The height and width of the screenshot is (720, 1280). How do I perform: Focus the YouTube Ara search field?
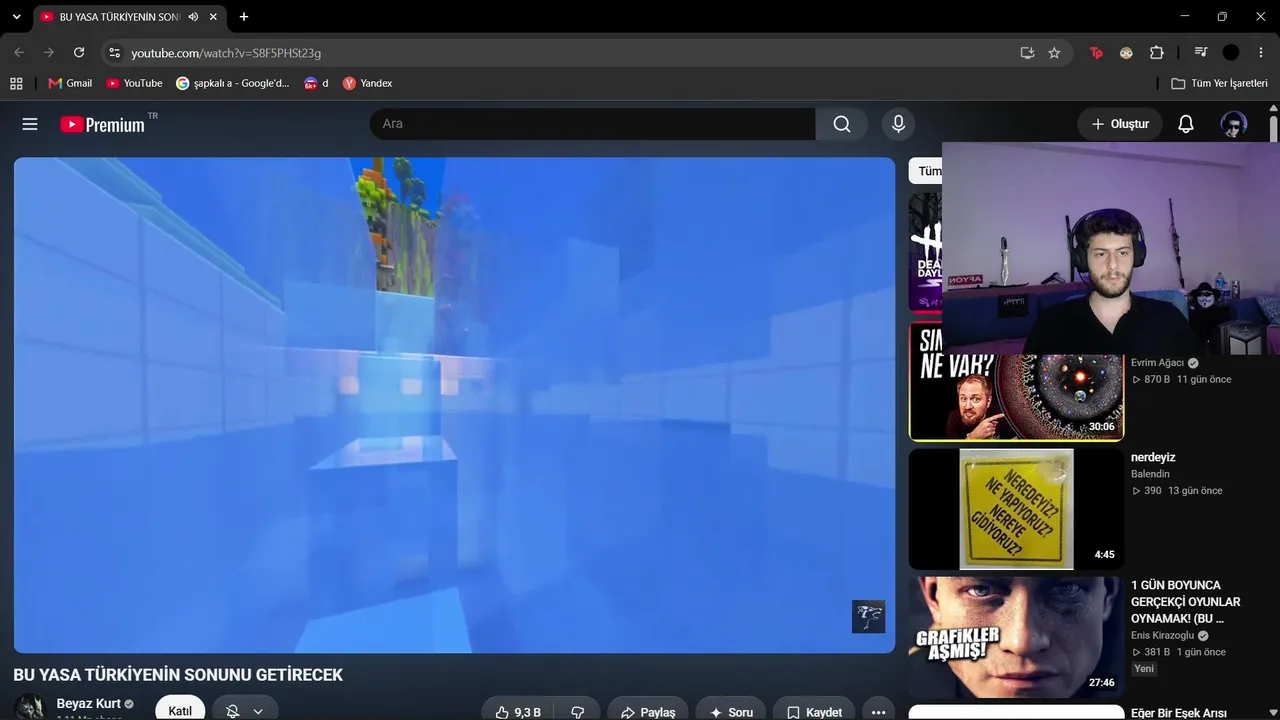pos(593,124)
